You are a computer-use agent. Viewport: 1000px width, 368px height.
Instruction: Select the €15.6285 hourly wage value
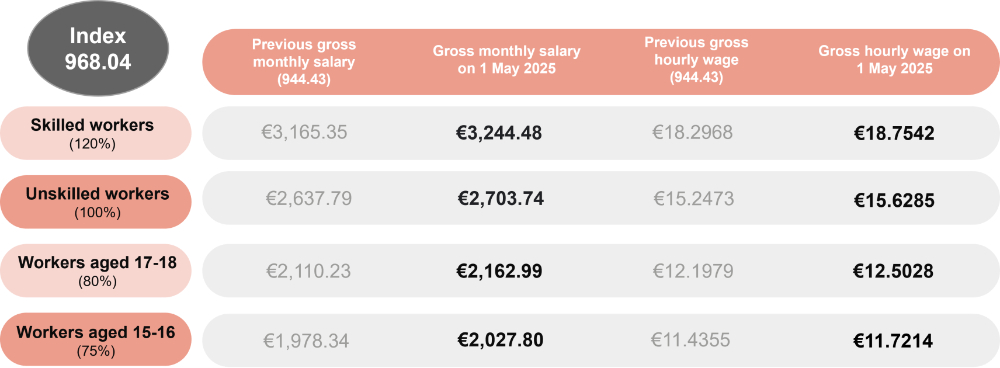click(x=894, y=201)
